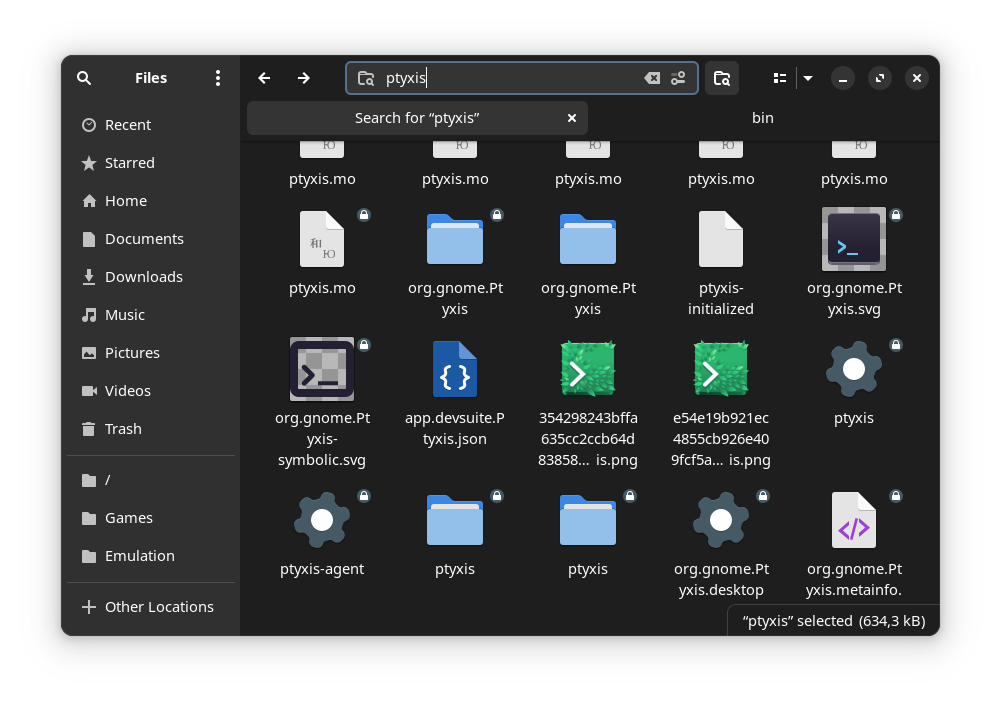1001x703 pixels.
Task: Open Downloads in the sidebar
Action: pyautogui.click(x=151, y=277)
